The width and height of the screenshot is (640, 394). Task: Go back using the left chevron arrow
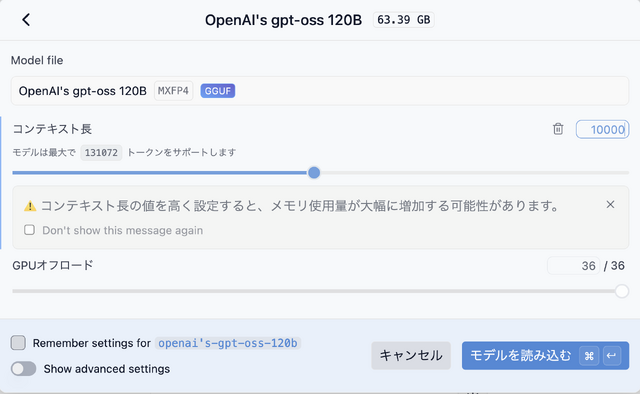click(x=26, y=20)
